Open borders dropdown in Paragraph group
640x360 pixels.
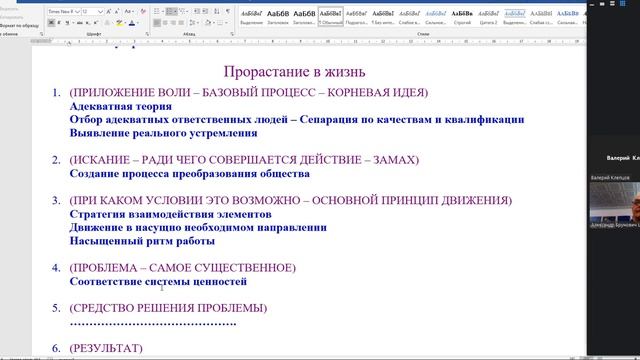226,23
